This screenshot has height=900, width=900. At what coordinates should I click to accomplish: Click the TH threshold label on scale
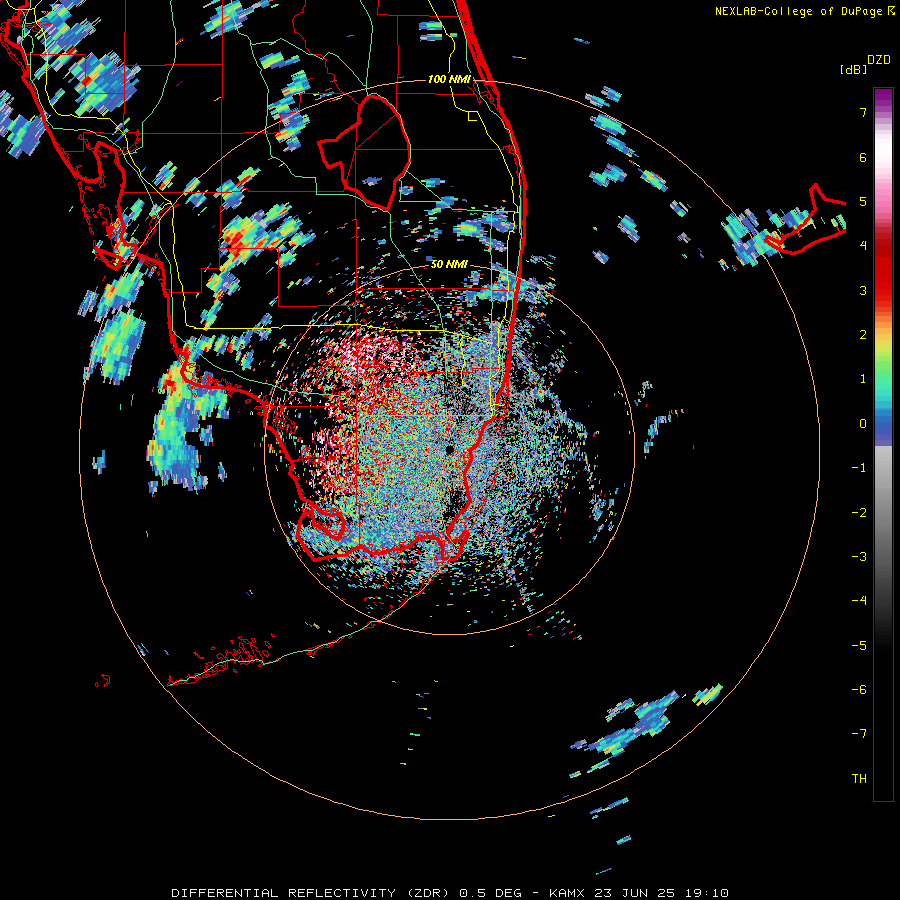click(x=859, y=779)
